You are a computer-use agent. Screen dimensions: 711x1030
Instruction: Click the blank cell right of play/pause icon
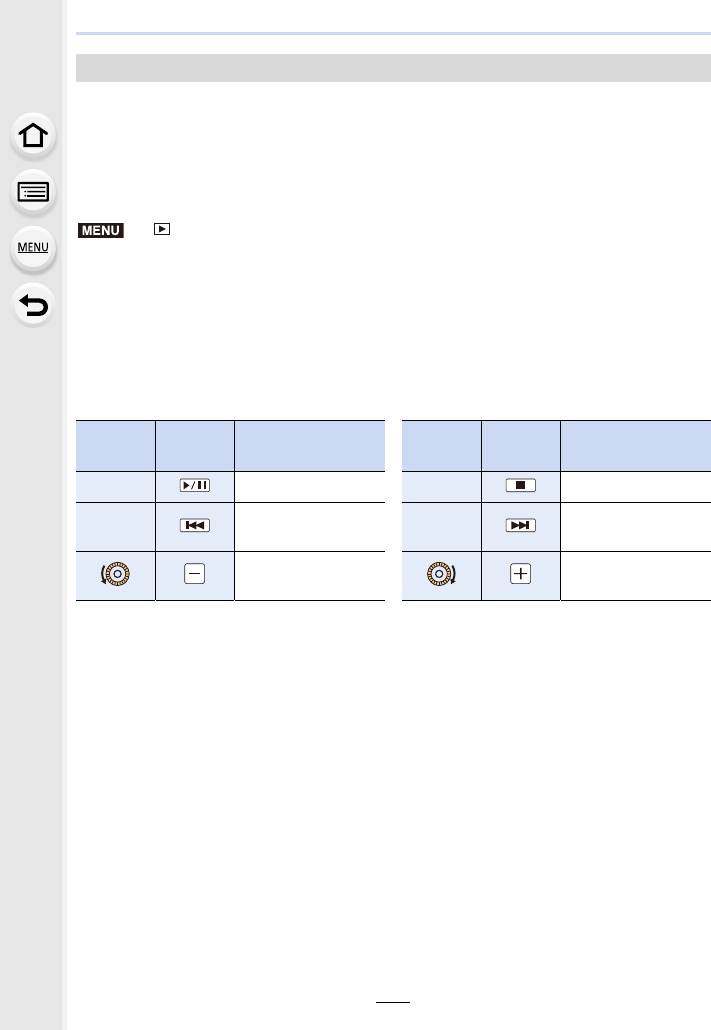[x=309, y=485]
